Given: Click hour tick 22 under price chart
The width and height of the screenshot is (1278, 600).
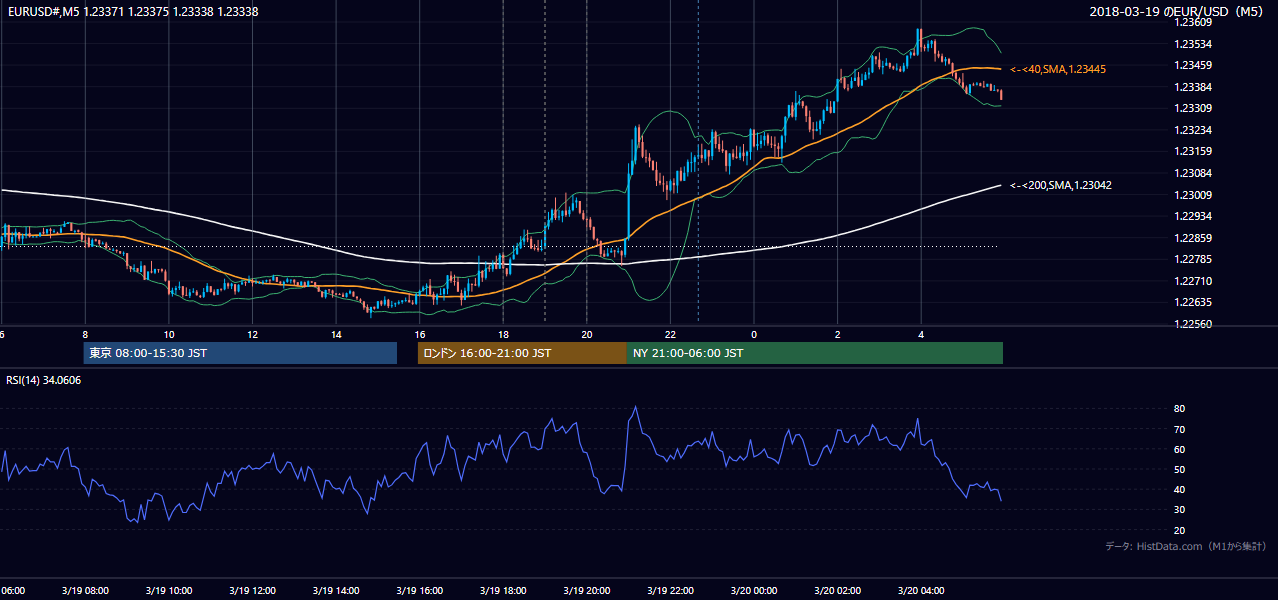Looking at the screenshot, I should [x=670, y=334].
